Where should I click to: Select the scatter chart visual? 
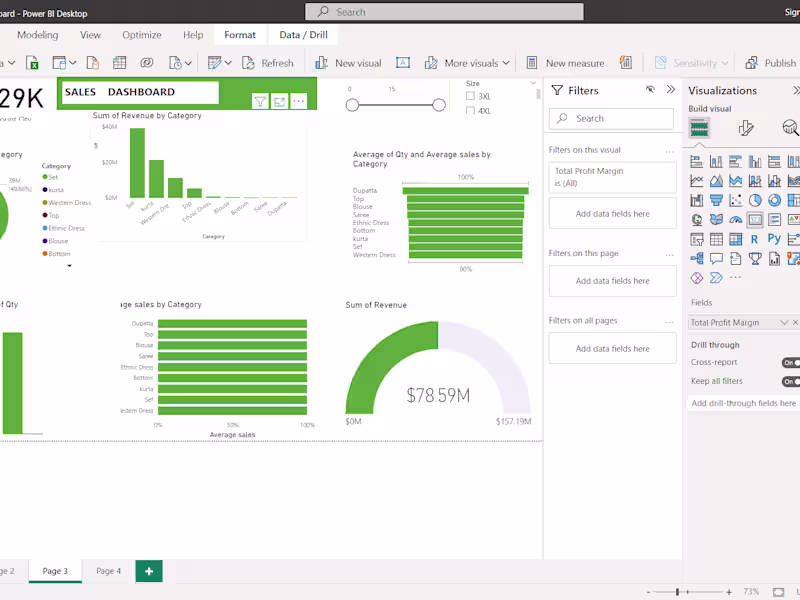(736, 198)
